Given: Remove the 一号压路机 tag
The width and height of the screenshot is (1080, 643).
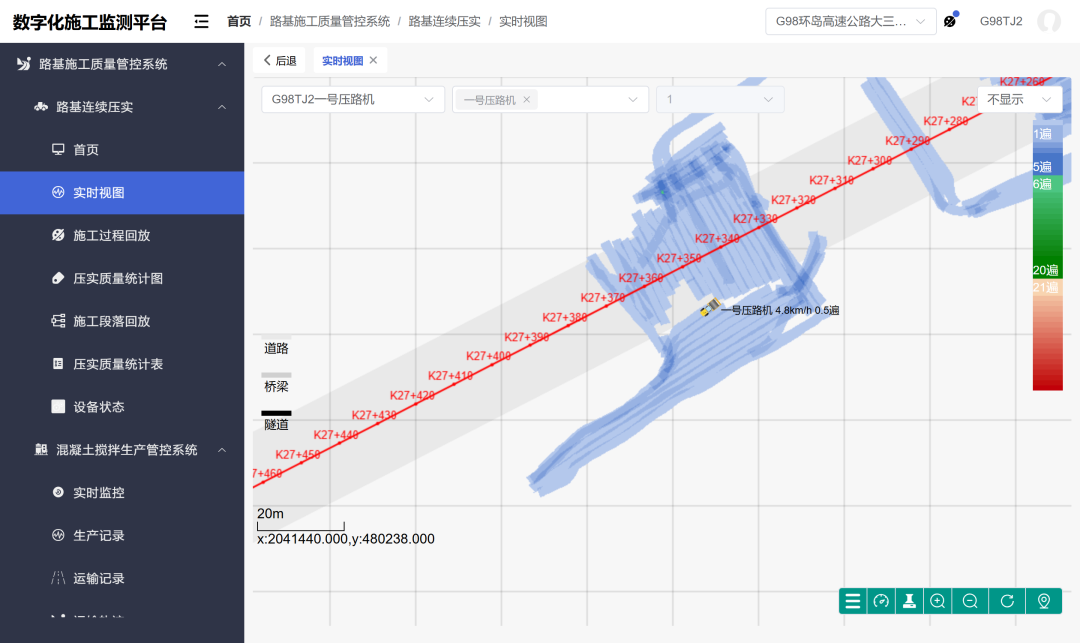Looking at the screenshot, I should point(526,100).
